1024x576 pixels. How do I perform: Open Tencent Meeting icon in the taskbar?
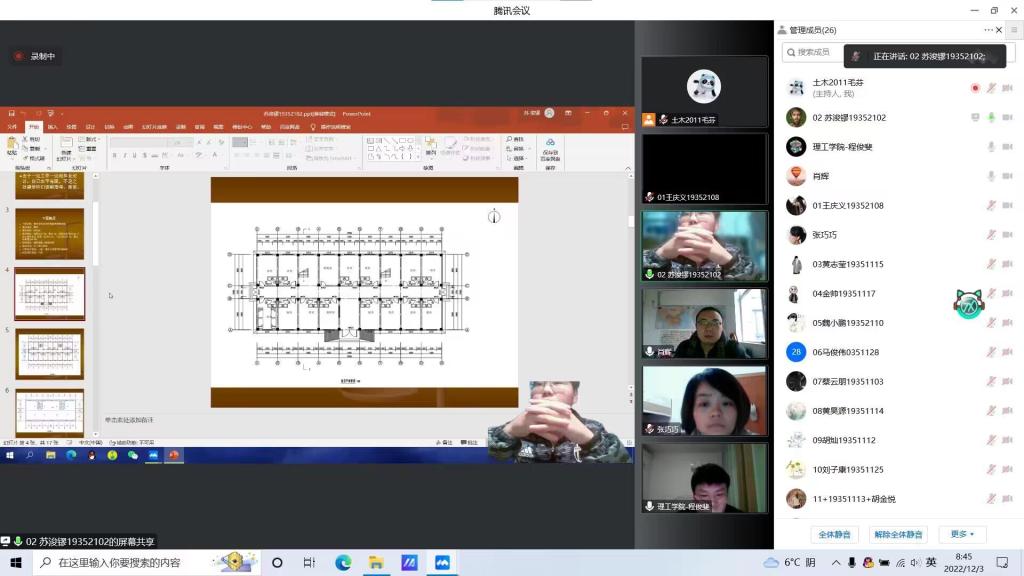[442, 562]
